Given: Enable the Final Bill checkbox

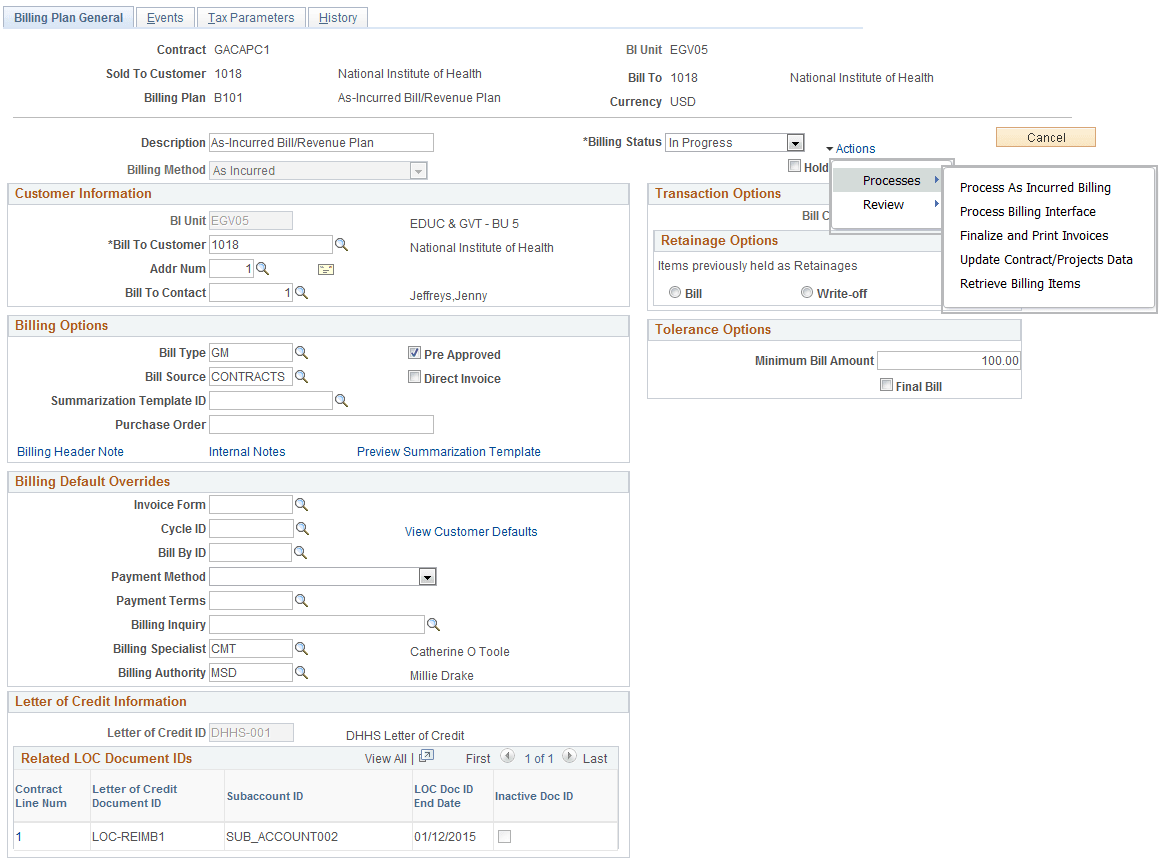Looking at the screenshot, I should (886, 385).
